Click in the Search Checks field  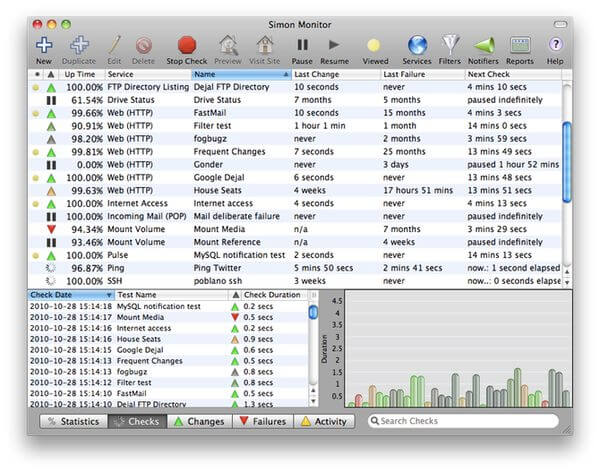coord(463,421)
